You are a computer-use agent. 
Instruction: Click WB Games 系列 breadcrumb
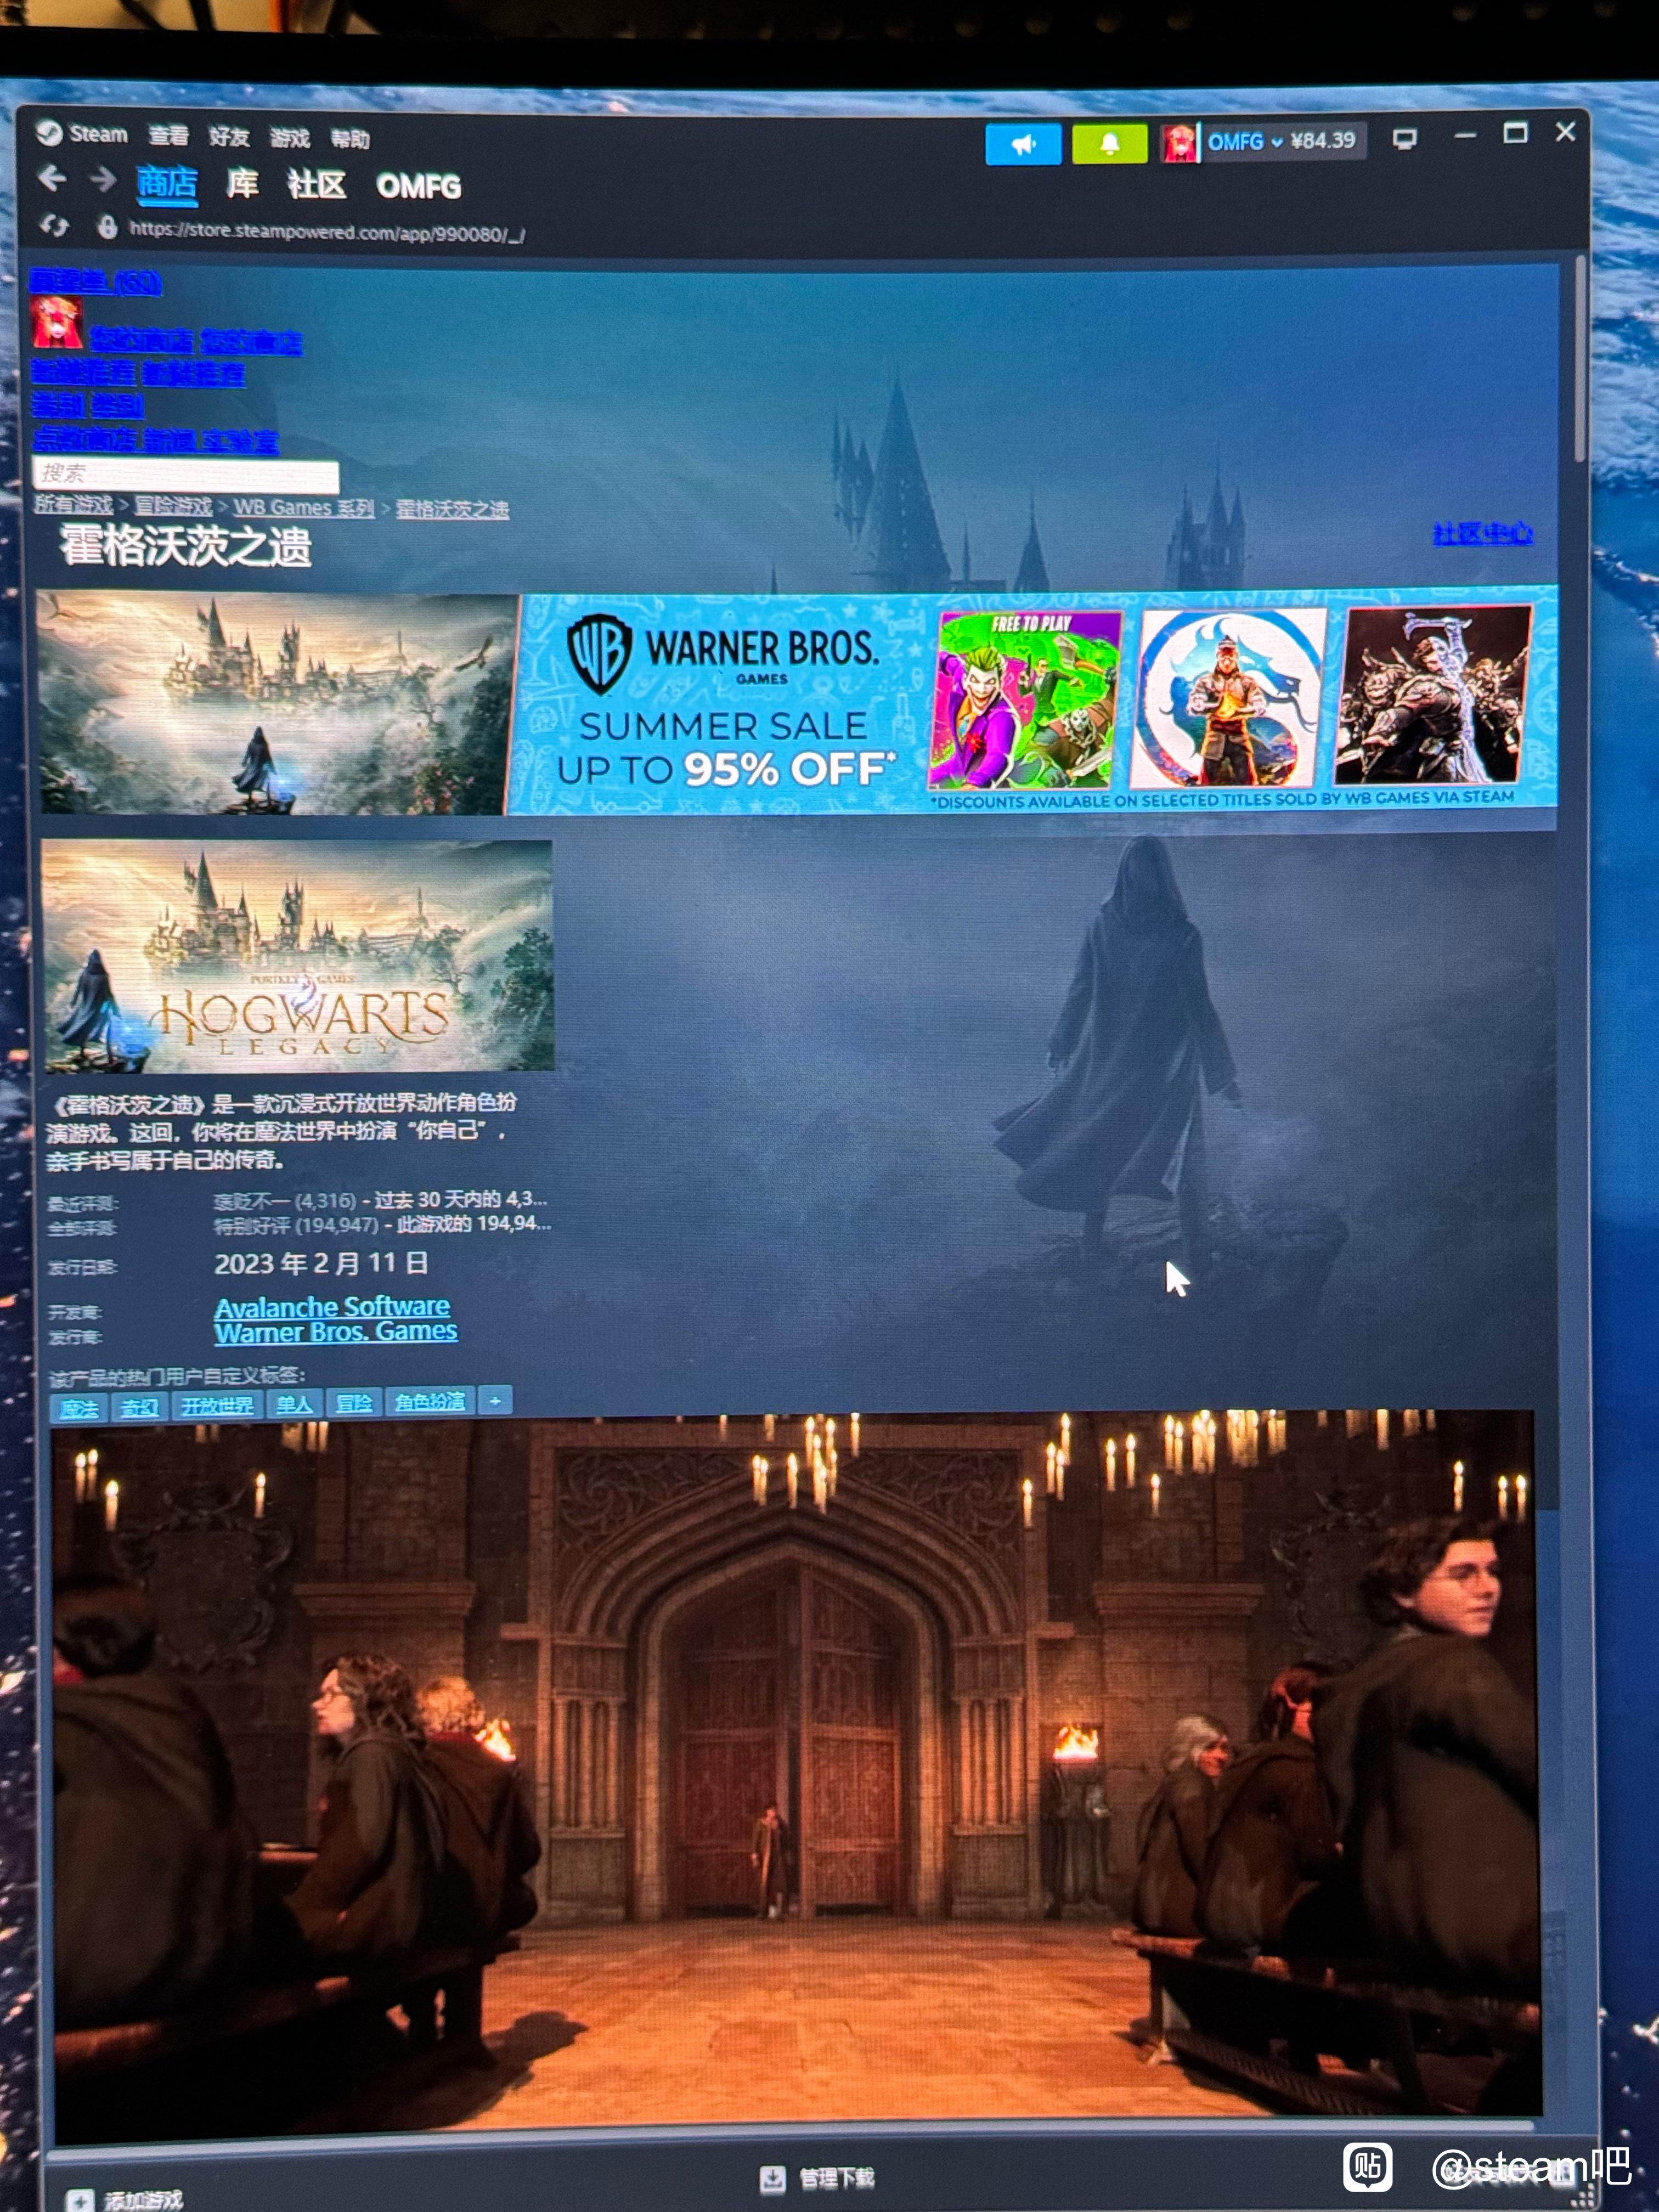[x=304, y=507]
